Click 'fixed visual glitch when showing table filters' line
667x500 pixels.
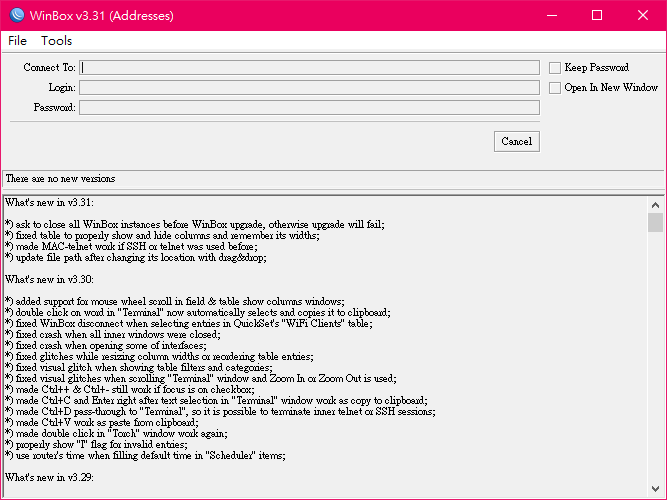(139, 367)
